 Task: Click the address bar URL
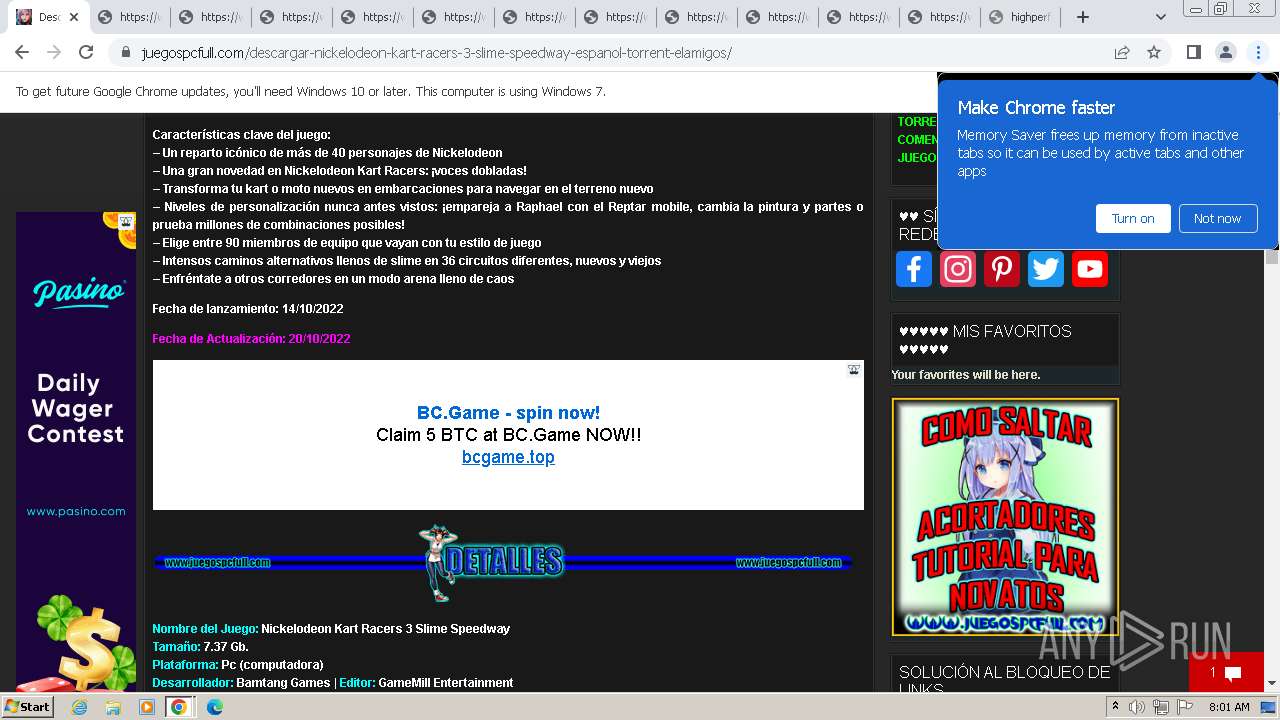(436, 53)
